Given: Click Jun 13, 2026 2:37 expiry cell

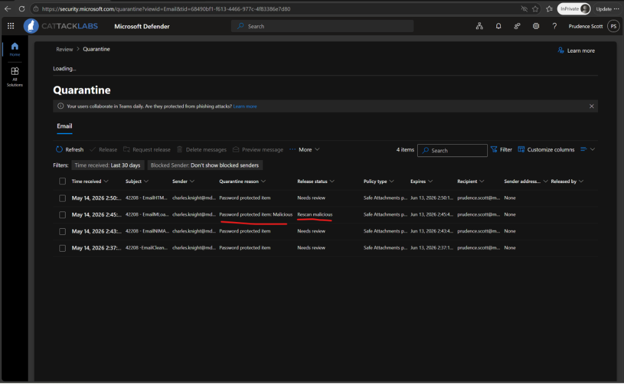Looking at the screenshot, I should [x=431, y=248].
